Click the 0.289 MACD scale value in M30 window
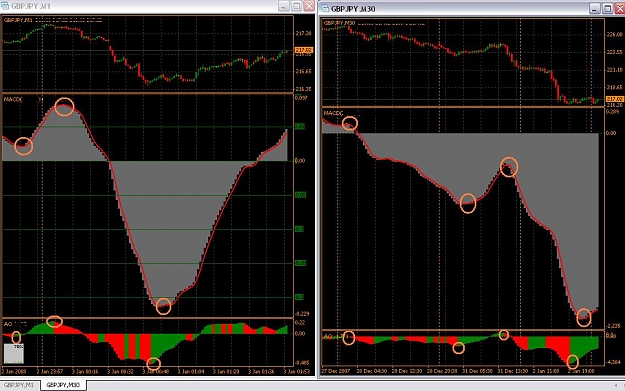 tap(611, 112)
